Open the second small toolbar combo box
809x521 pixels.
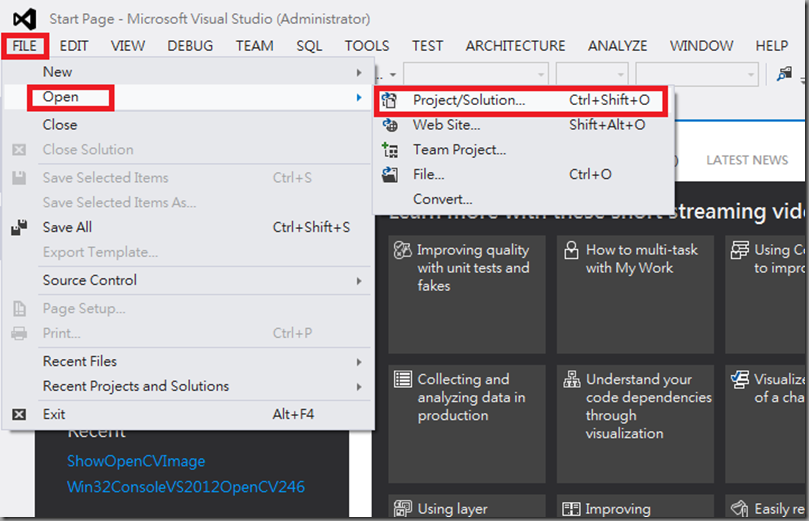(x=592, y=74)
